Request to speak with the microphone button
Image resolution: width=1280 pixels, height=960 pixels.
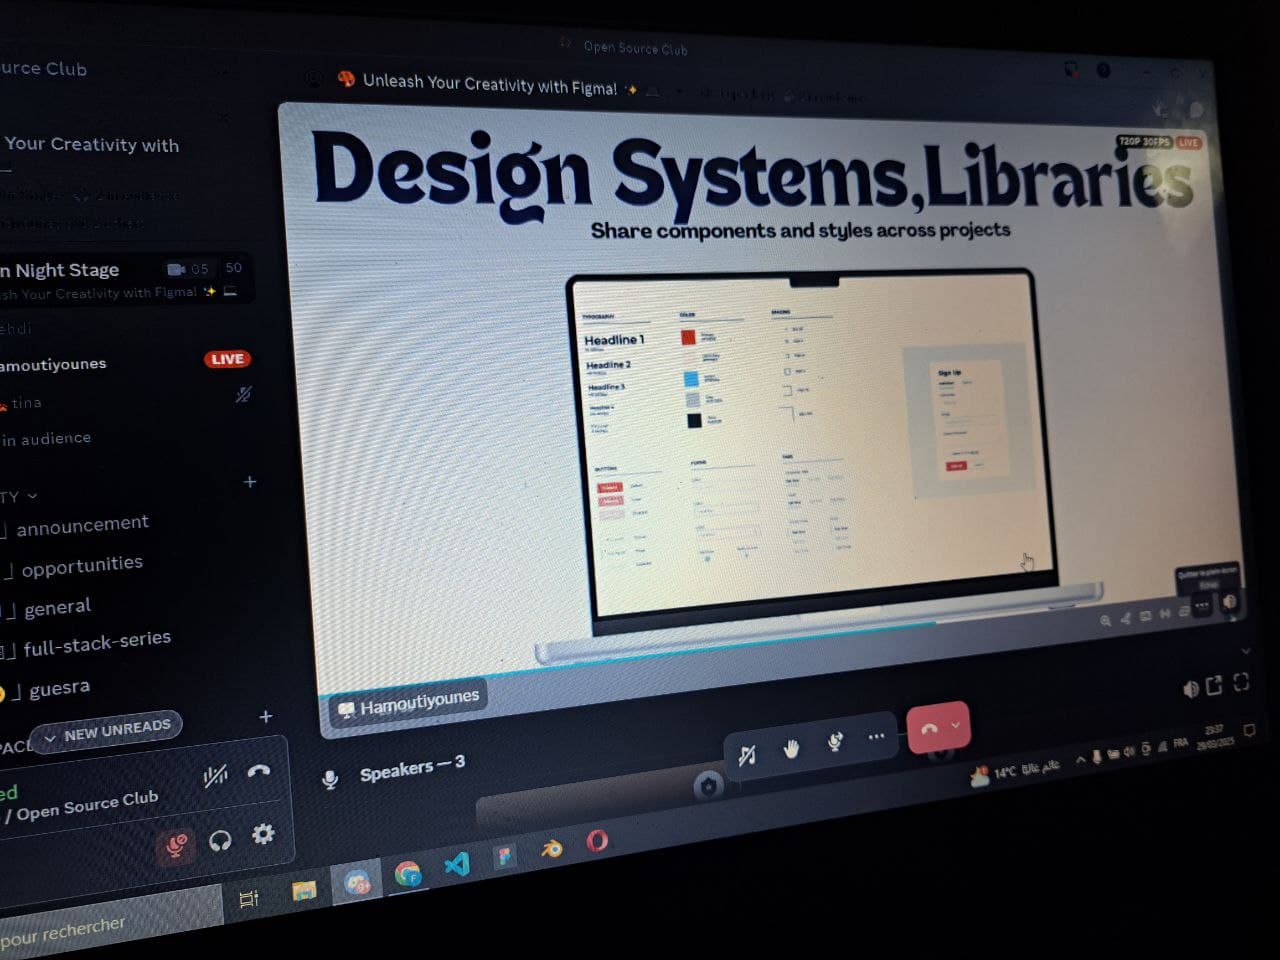pyautogui.click(x=834, y=742)
